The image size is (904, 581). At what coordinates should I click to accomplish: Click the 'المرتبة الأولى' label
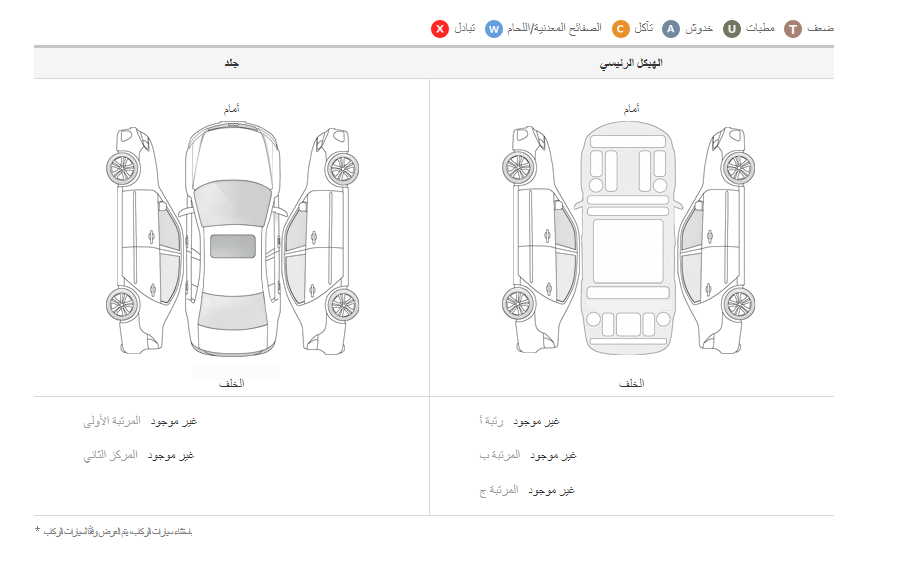pyautogui.click(x=112, y=421)
